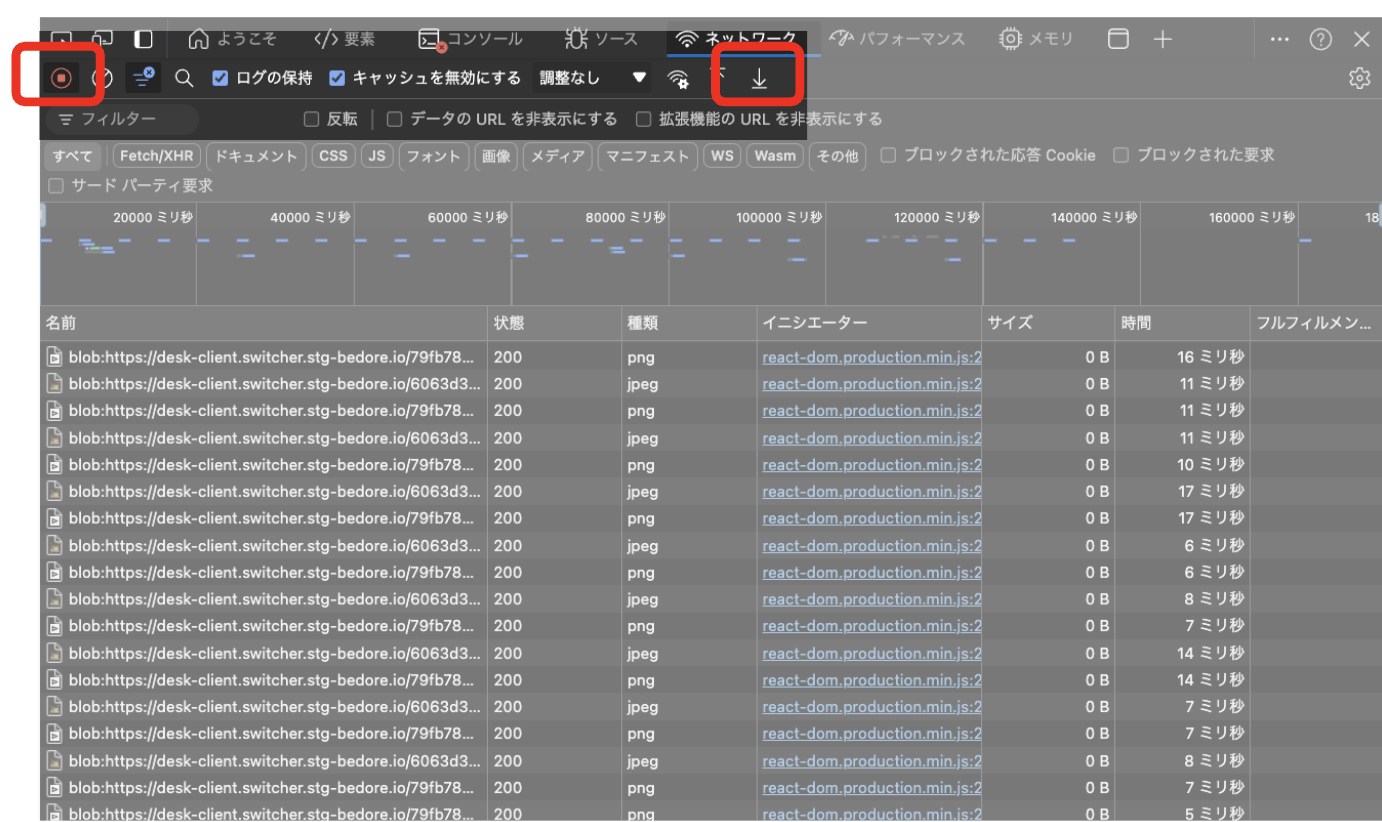Sort by the 名前 column header

point(264,323)
